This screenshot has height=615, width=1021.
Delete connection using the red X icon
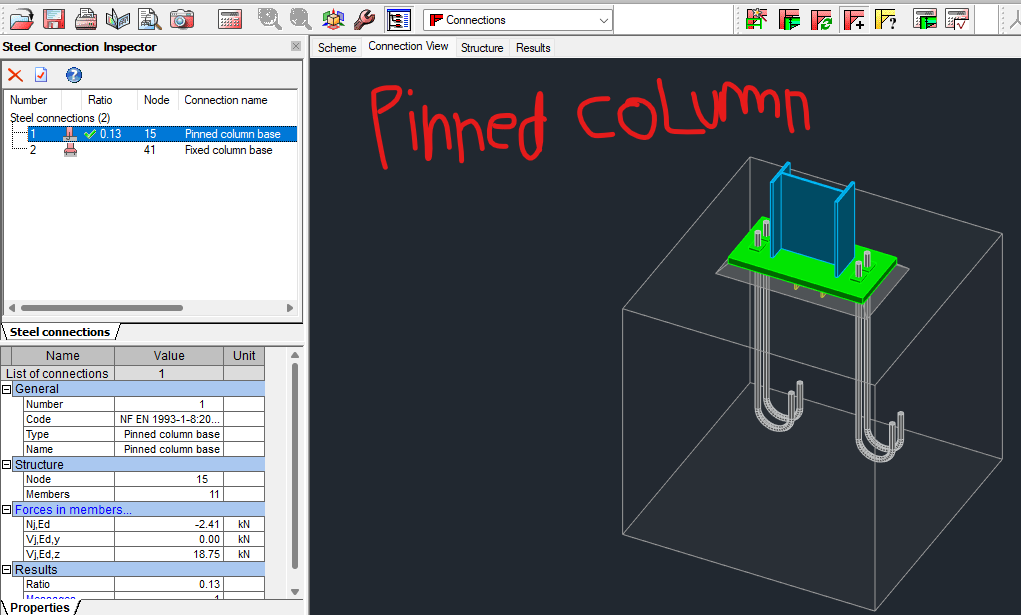pyautogui.click(x=13, y=75)
